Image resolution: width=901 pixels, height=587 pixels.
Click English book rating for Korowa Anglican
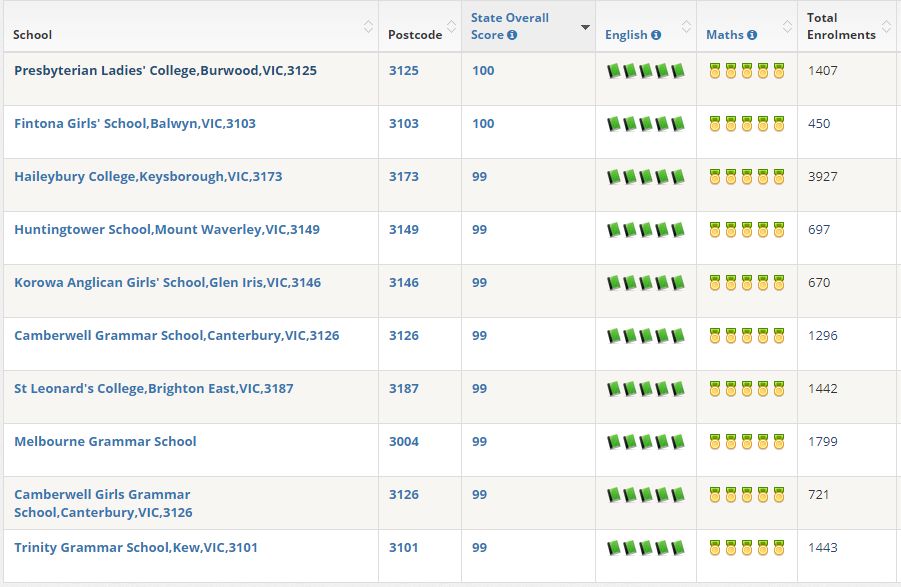(x=646, y=283)
